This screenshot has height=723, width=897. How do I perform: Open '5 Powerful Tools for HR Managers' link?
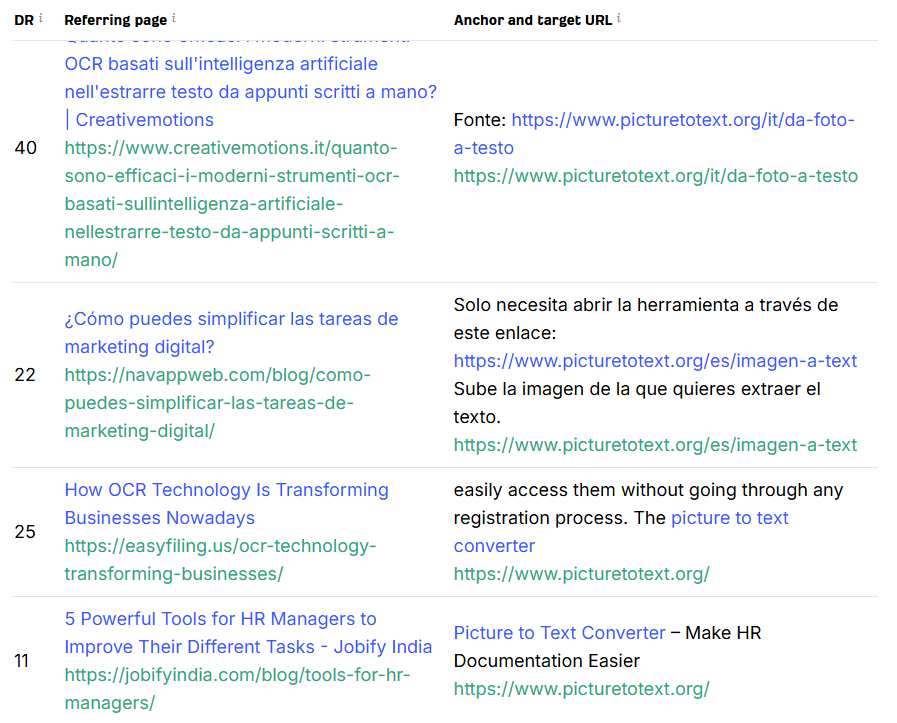248,632
